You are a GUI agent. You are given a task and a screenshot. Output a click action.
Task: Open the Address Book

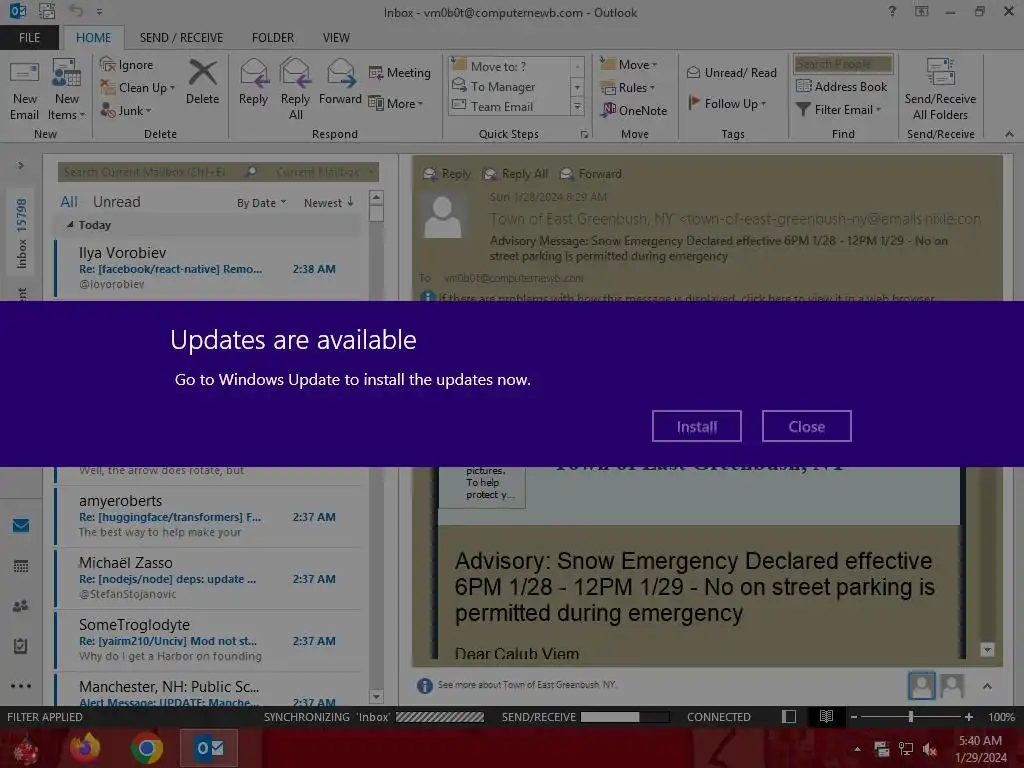tap(841, 86)
